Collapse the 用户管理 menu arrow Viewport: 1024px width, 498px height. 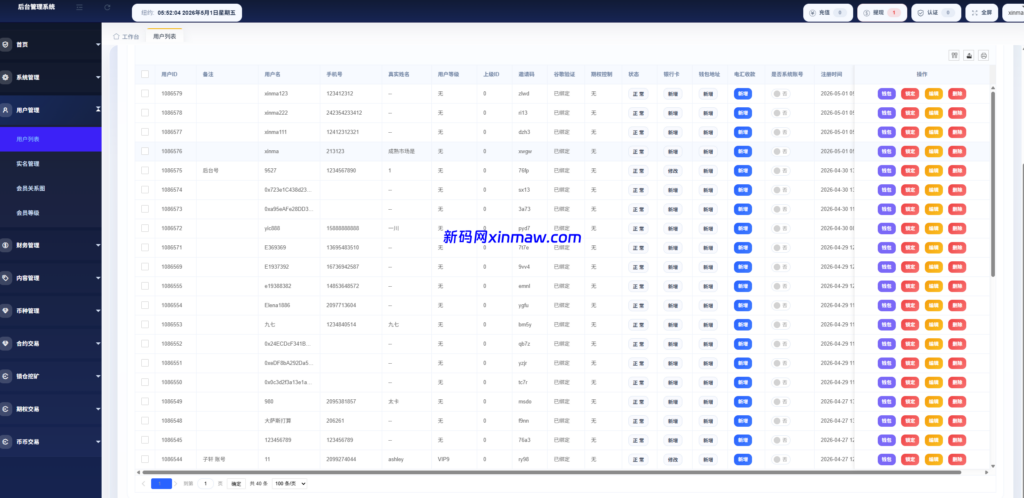(98, 110)
